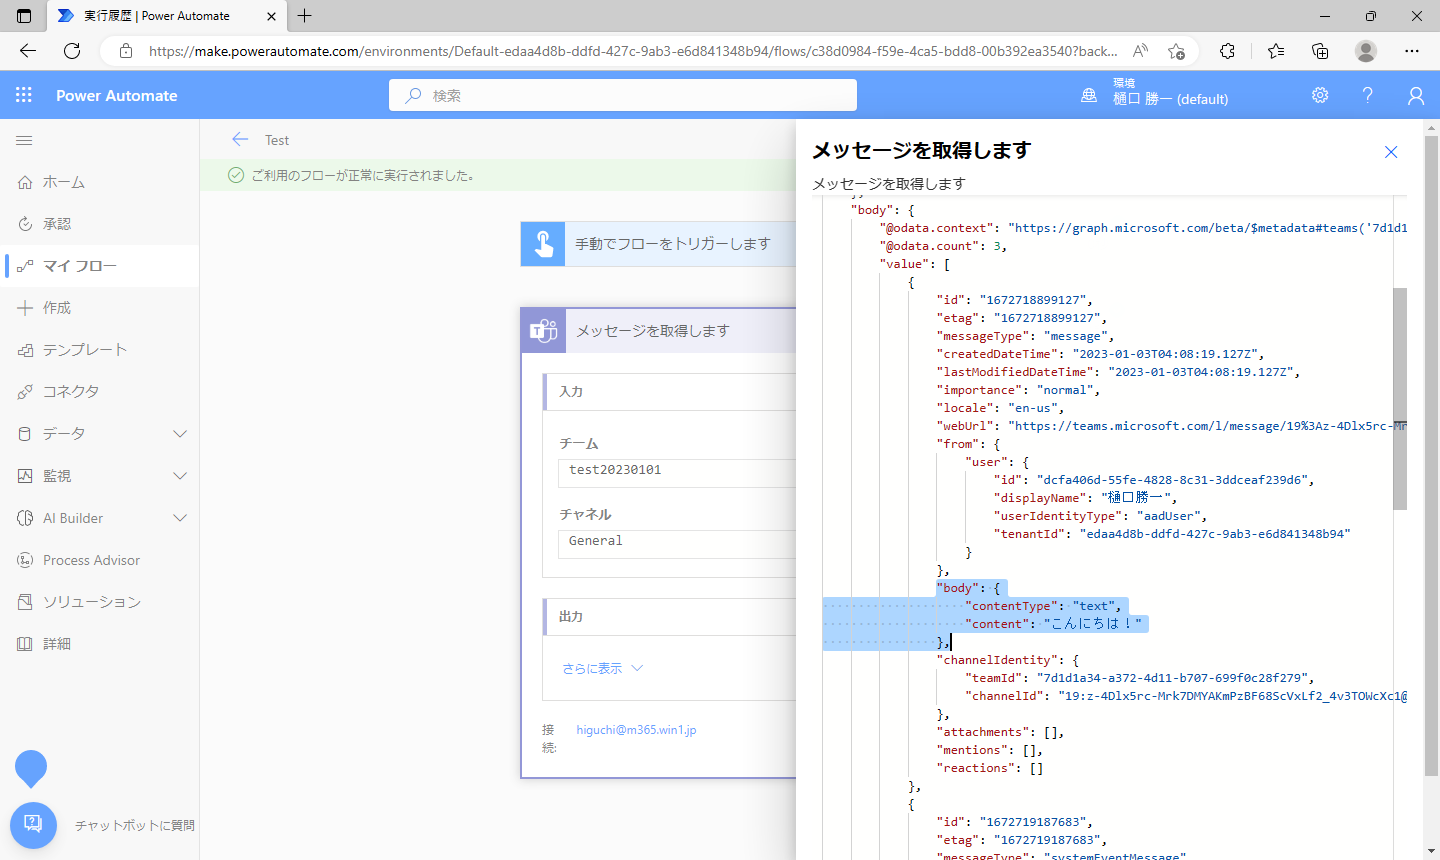Viewport: 1440px width, 860px height.
Task: Click the Process Advisor icon
Action: [x=25, y=560]
